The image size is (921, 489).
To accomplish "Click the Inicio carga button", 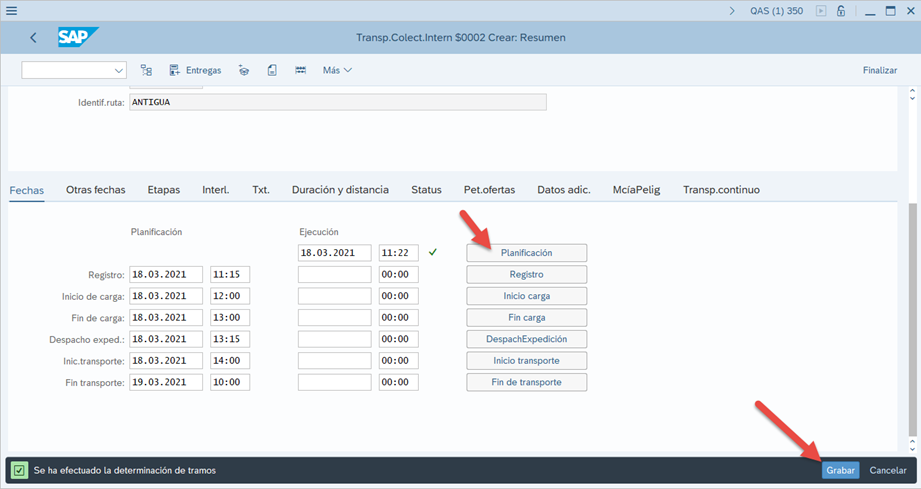I will click(x=526, y=296).
